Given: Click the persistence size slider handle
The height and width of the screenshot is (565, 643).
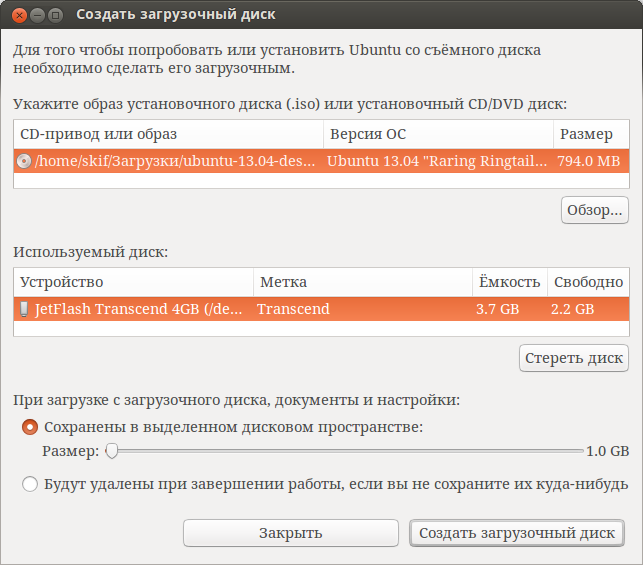Looking at the screenshot, I should (112, 451).
